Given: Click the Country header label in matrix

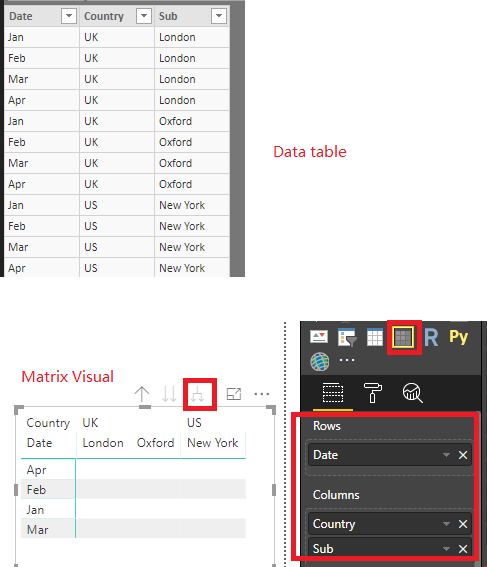Looking at the screenshot, I should coord(48,423).
